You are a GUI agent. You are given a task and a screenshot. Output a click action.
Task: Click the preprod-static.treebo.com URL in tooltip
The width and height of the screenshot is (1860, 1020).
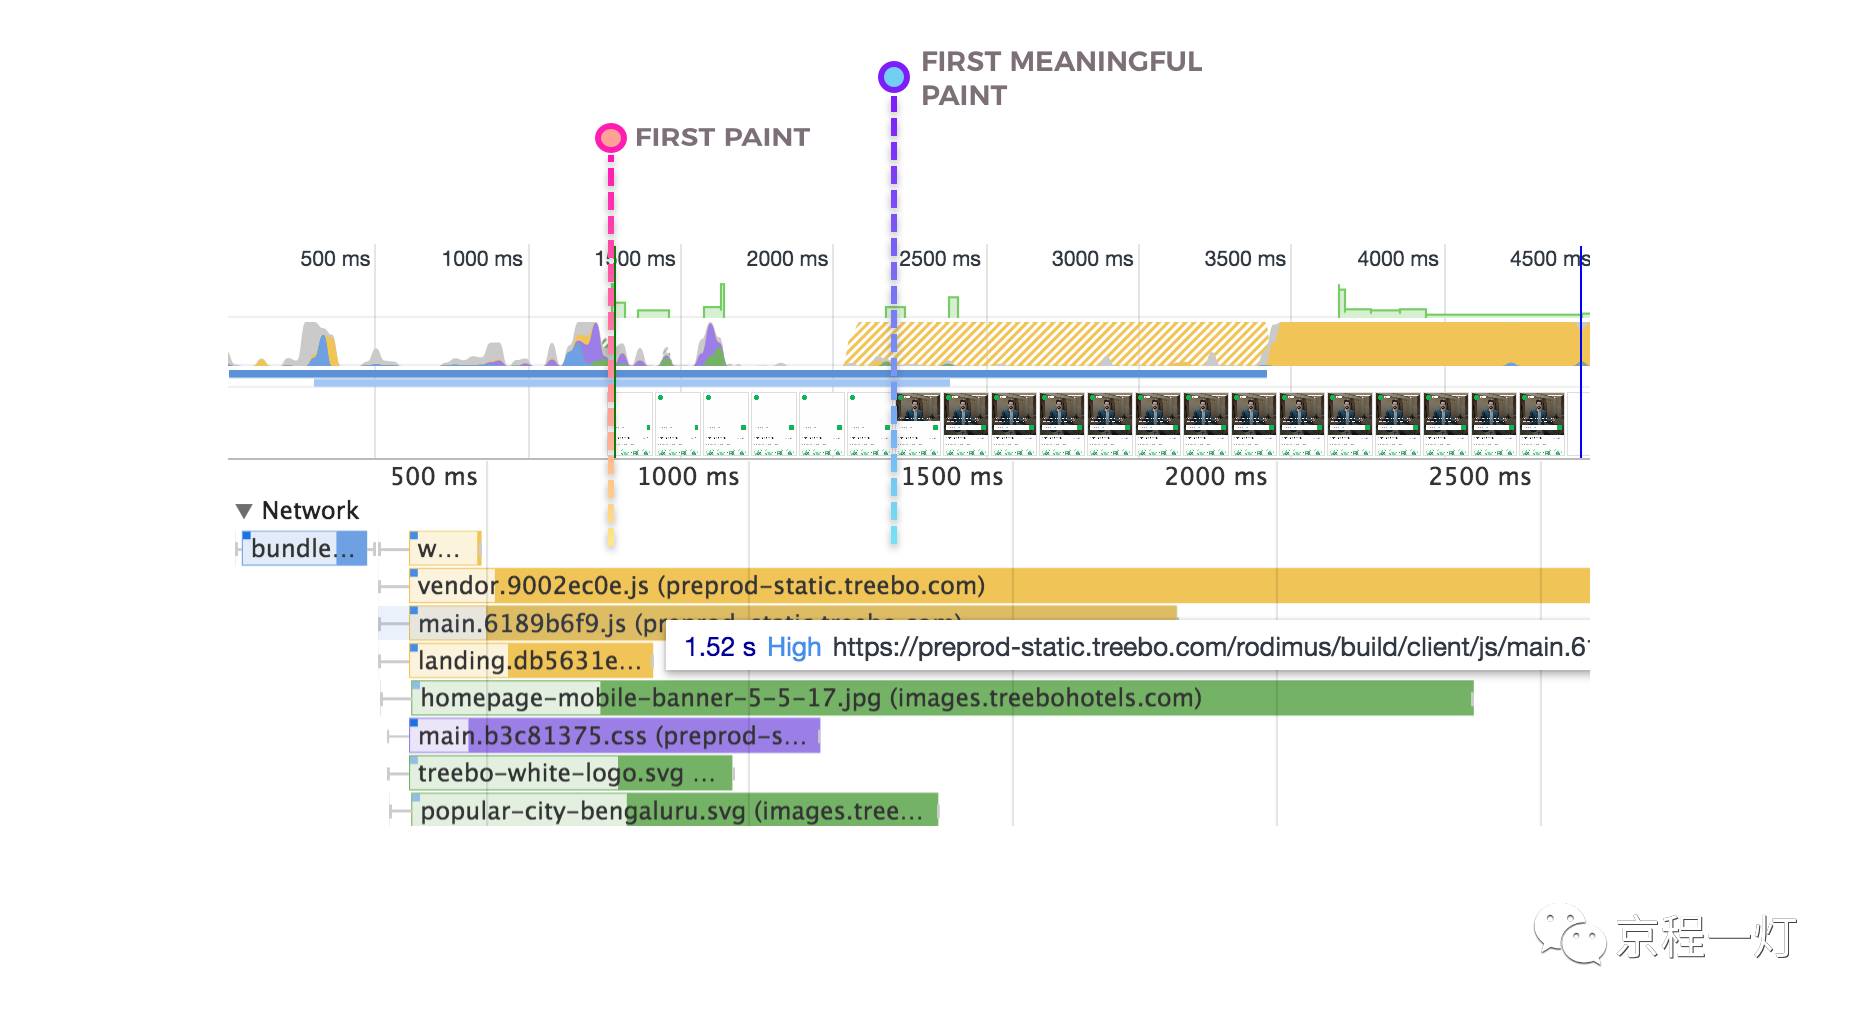point(1210,648)
